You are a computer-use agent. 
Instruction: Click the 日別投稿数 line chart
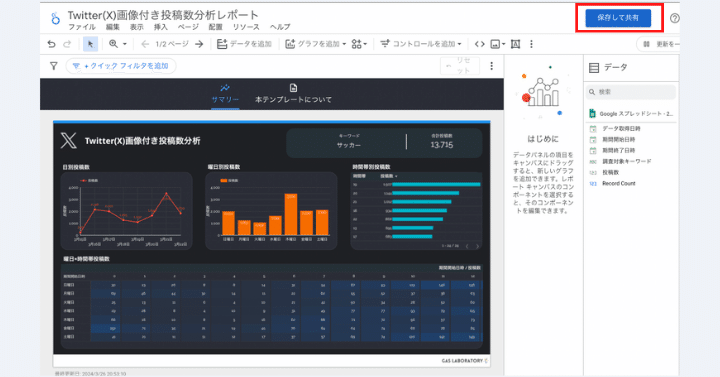pyautogui.click(x=127, y=211)
